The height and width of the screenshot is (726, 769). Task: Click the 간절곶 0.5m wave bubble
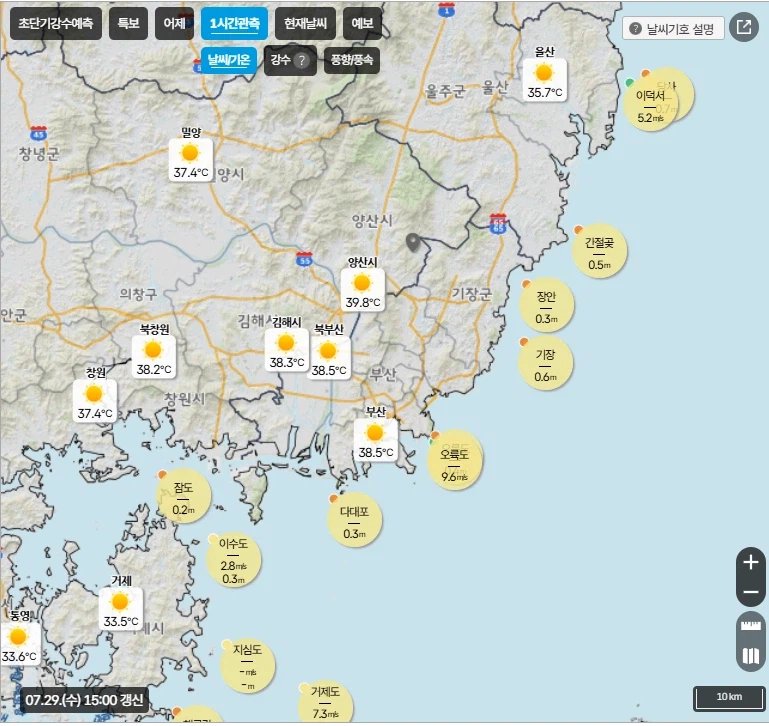point(599,251)
